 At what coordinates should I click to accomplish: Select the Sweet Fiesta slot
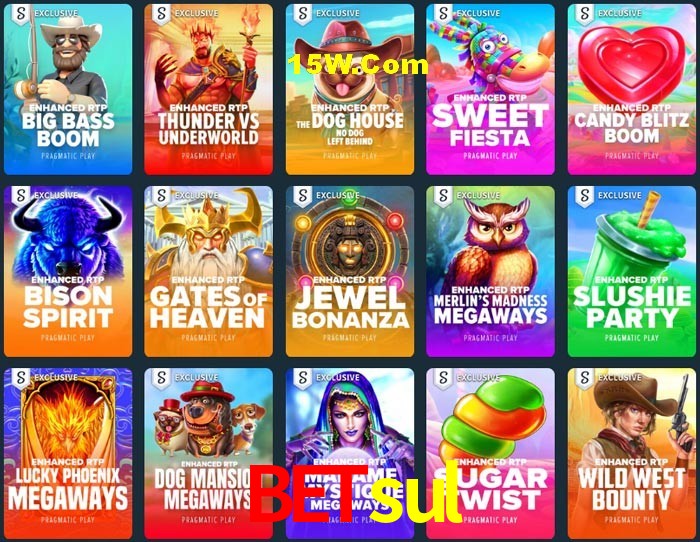[x=490, y=89]
